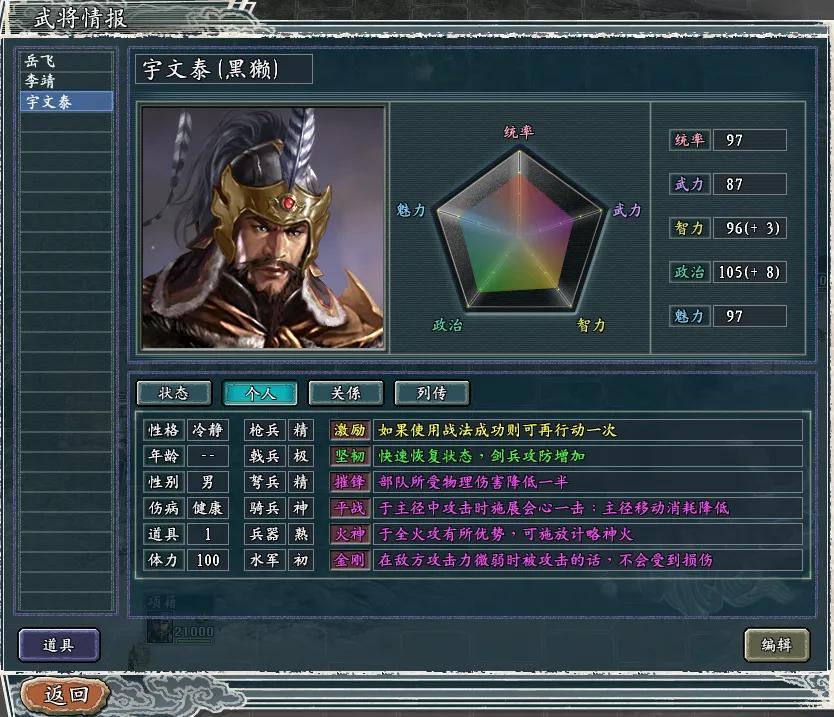Click the 统率 label above the radar chart

[x=519, y=132]
